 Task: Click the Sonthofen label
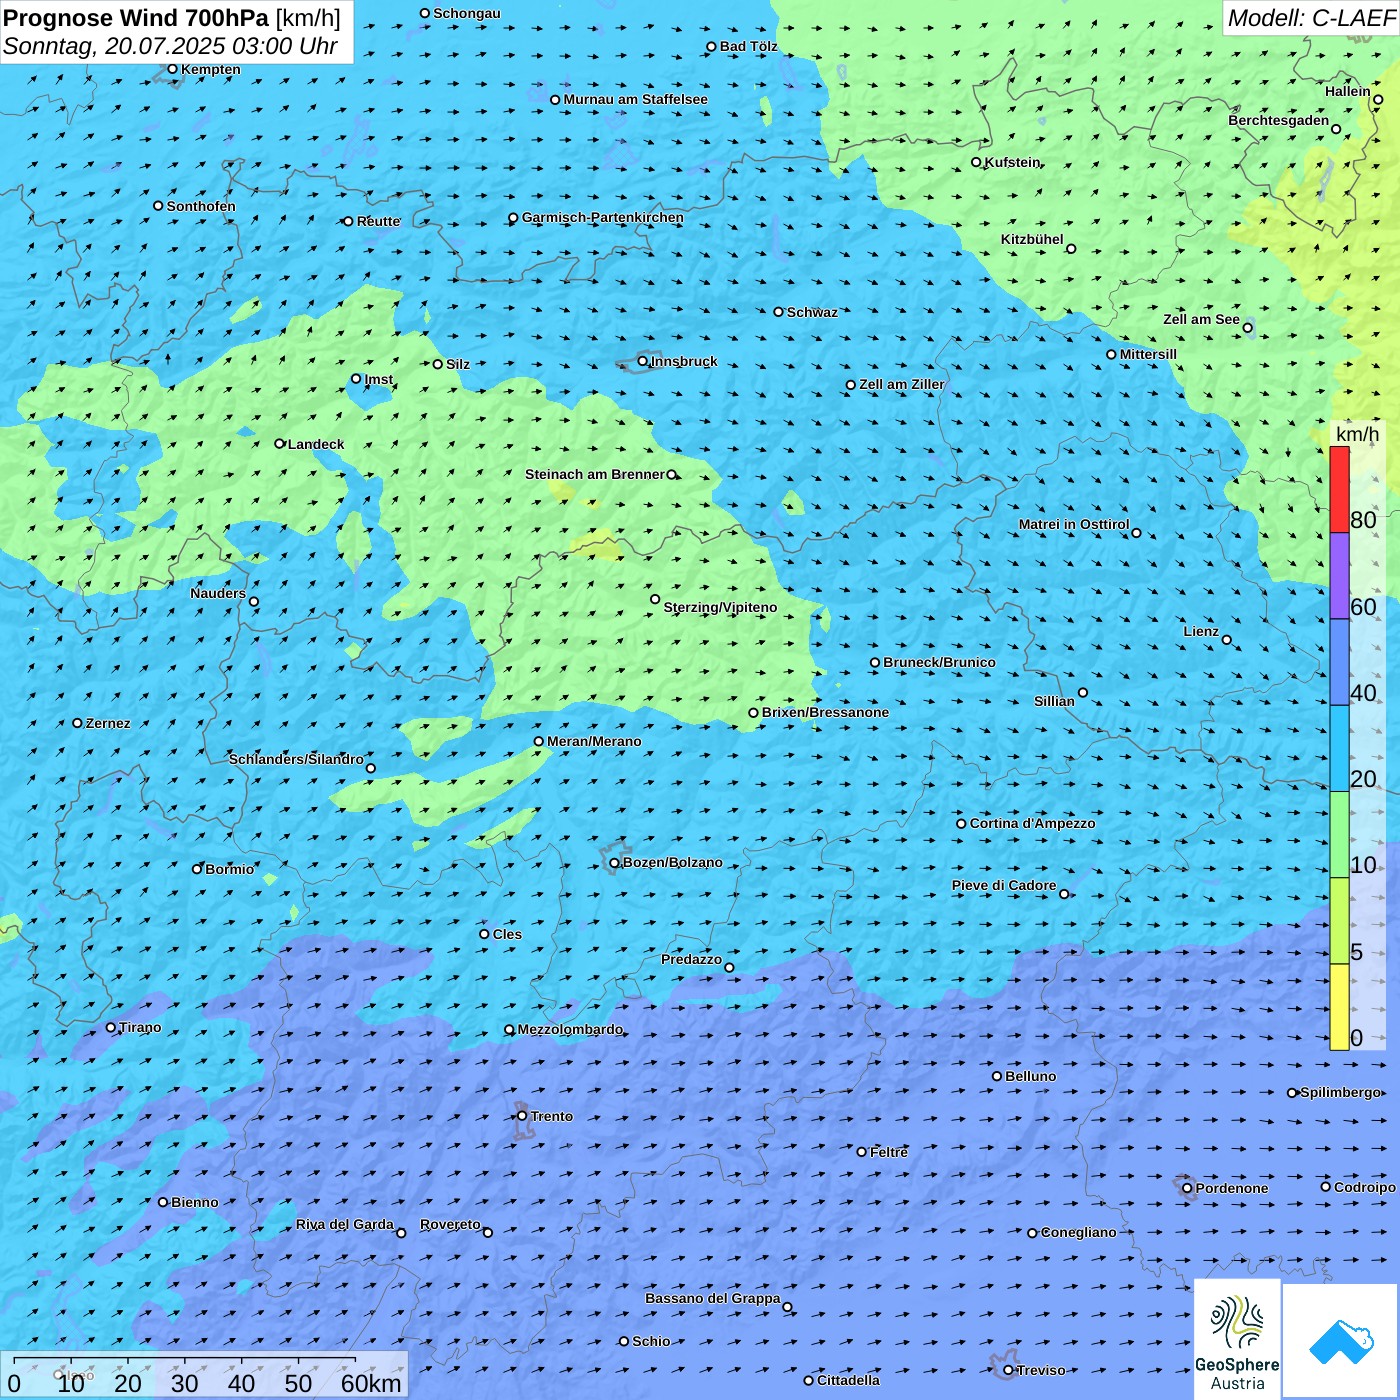(201, 206)
